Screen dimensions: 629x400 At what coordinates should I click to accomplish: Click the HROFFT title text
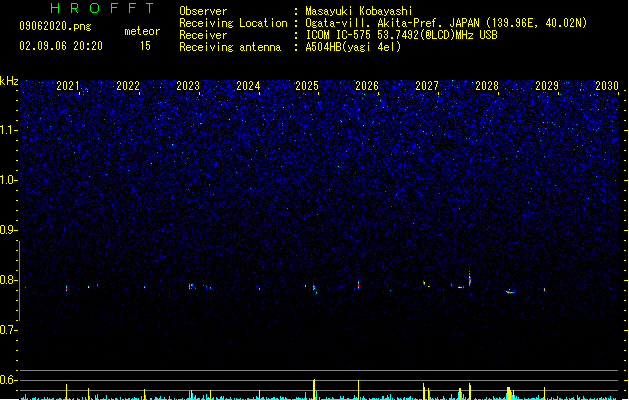(103, 8)
